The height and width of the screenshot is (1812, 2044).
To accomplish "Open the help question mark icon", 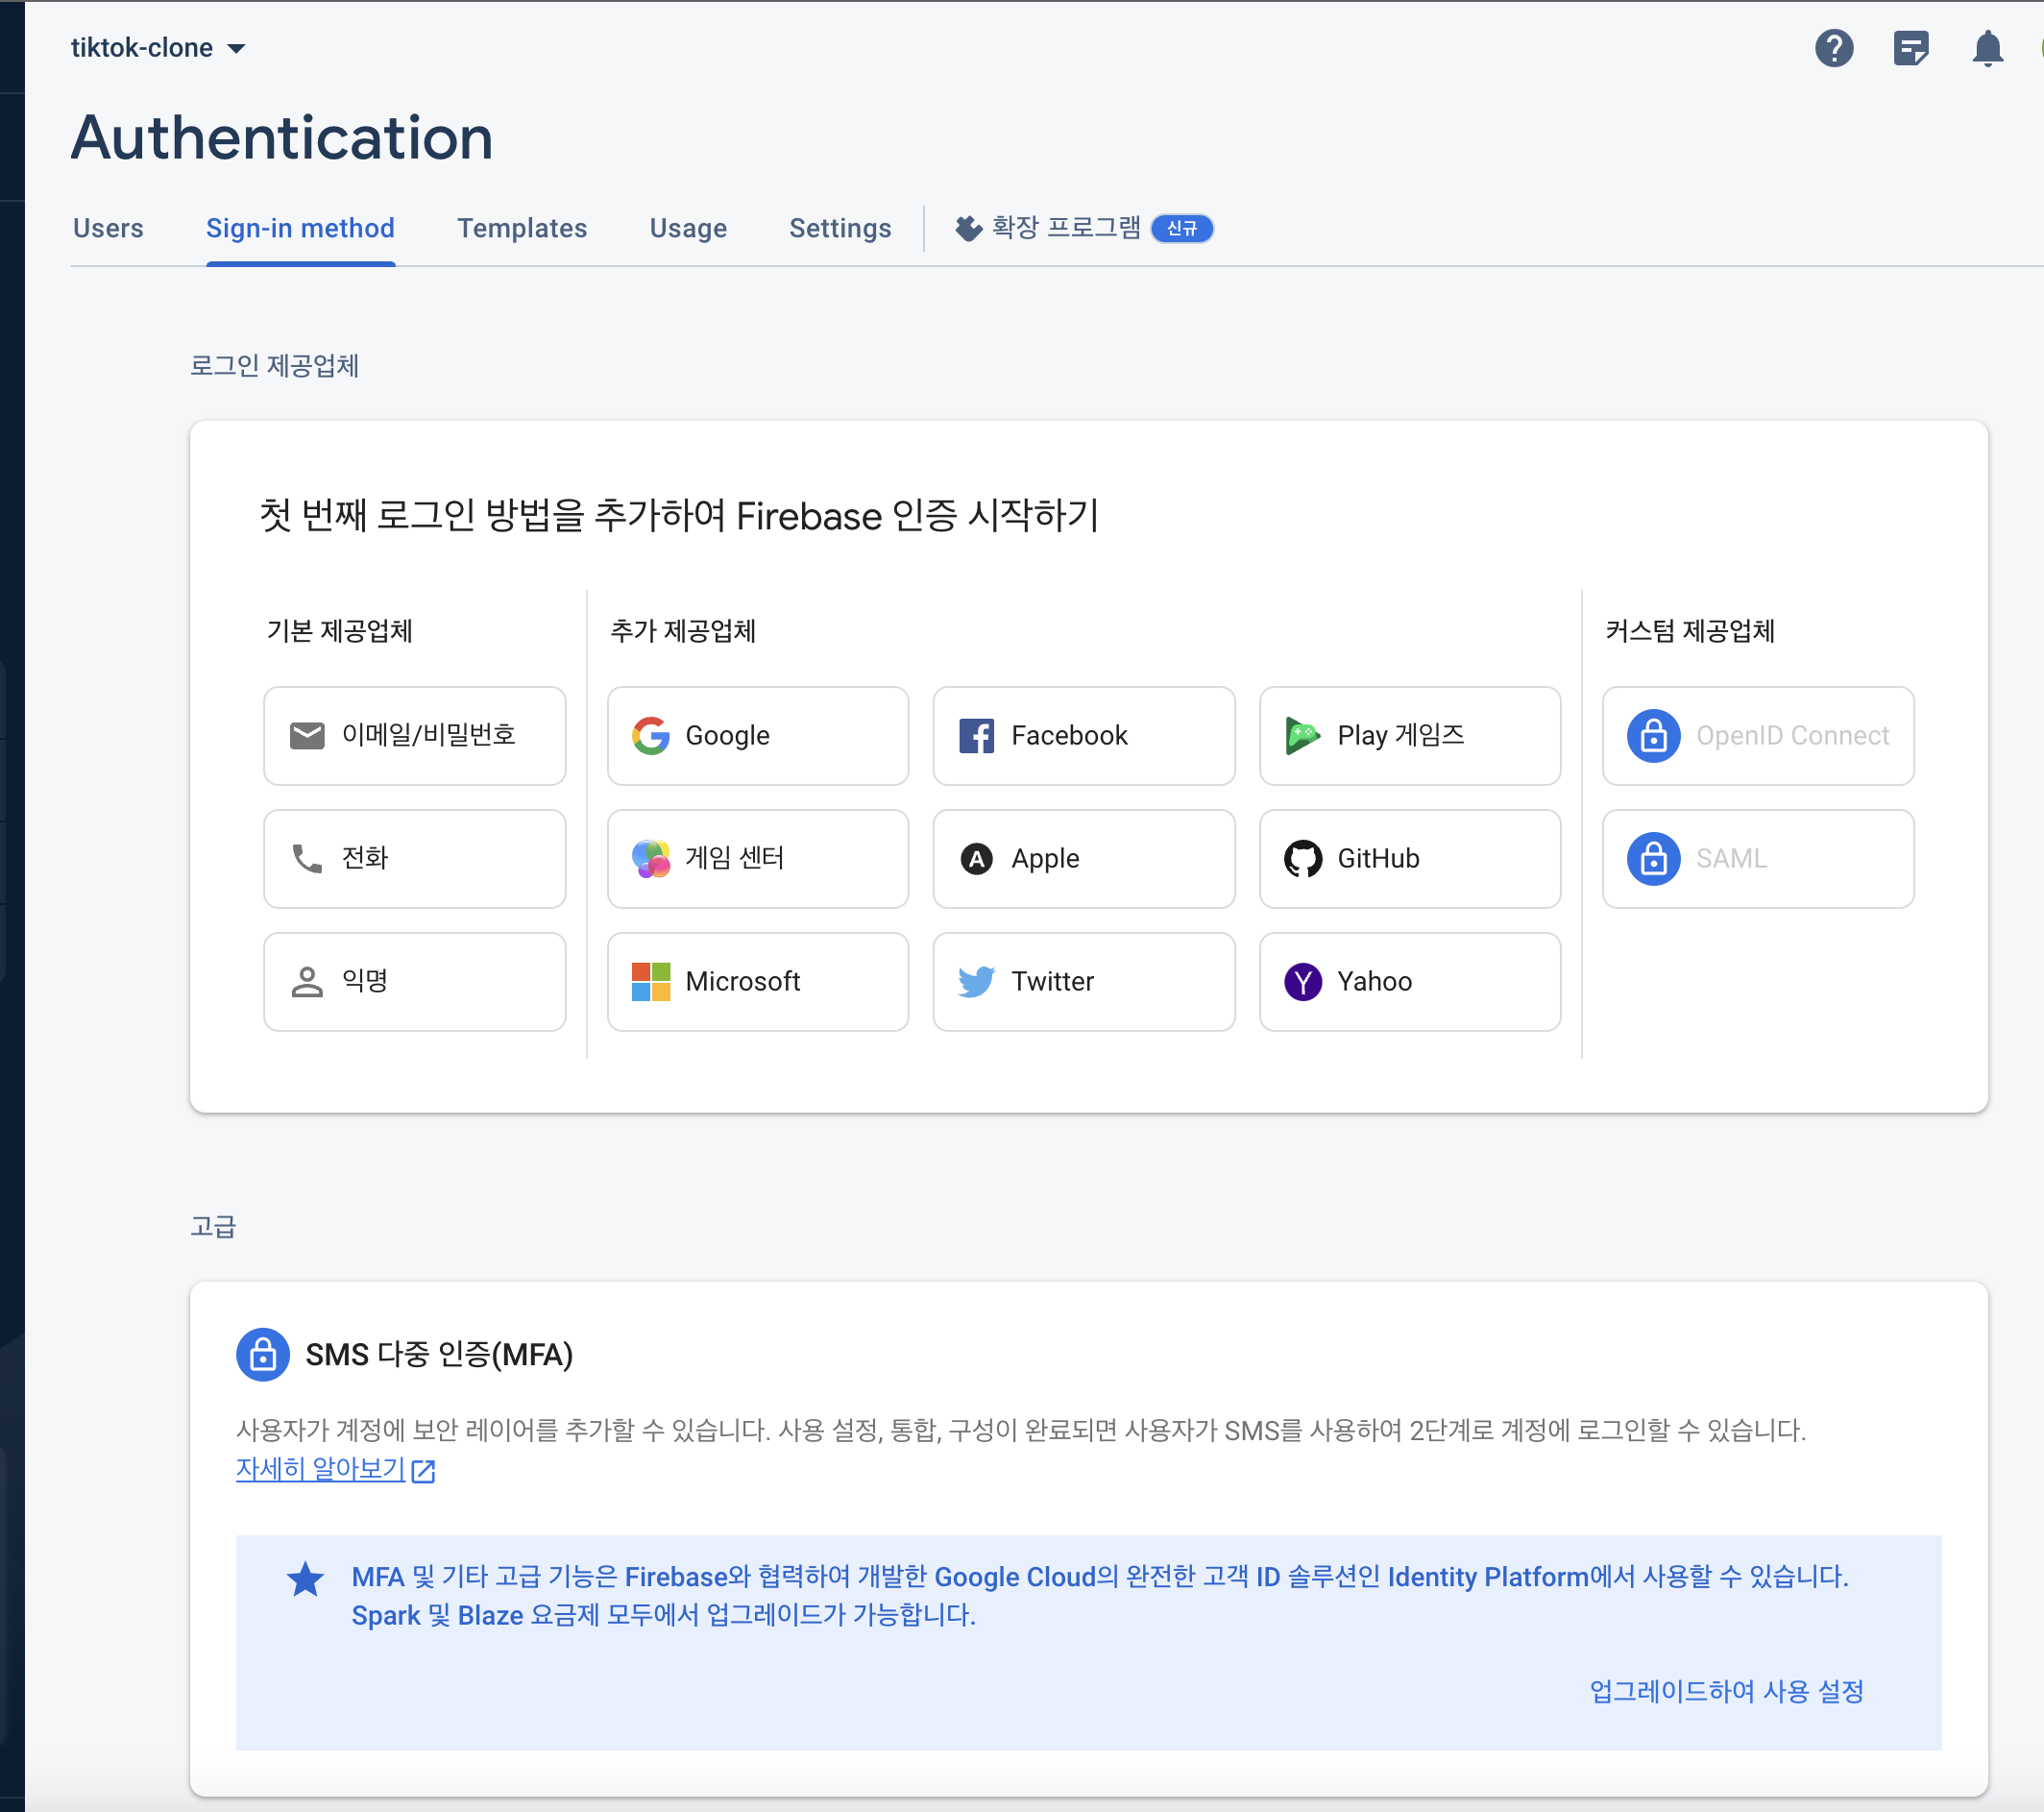I will [x=1833, y=48].
